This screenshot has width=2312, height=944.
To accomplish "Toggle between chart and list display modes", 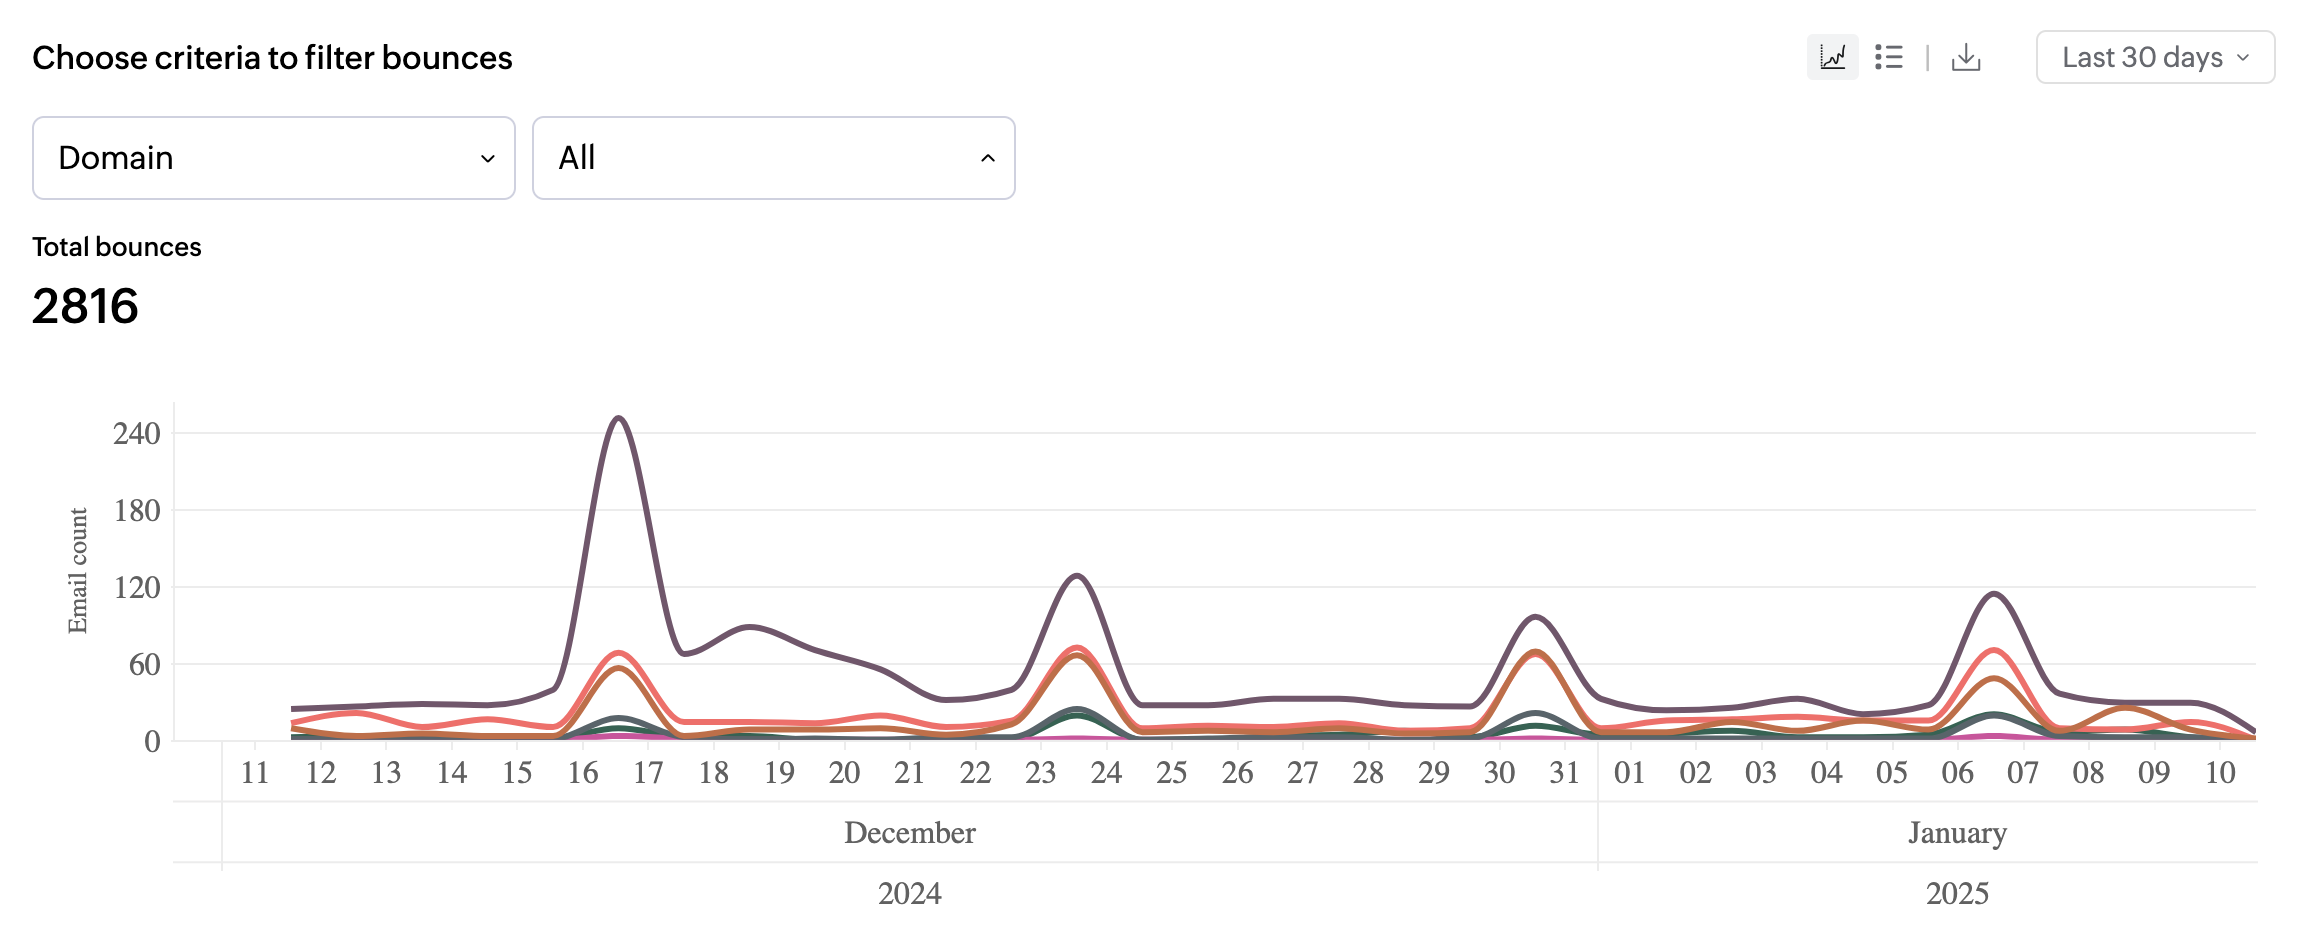I will click(1890, 58).
